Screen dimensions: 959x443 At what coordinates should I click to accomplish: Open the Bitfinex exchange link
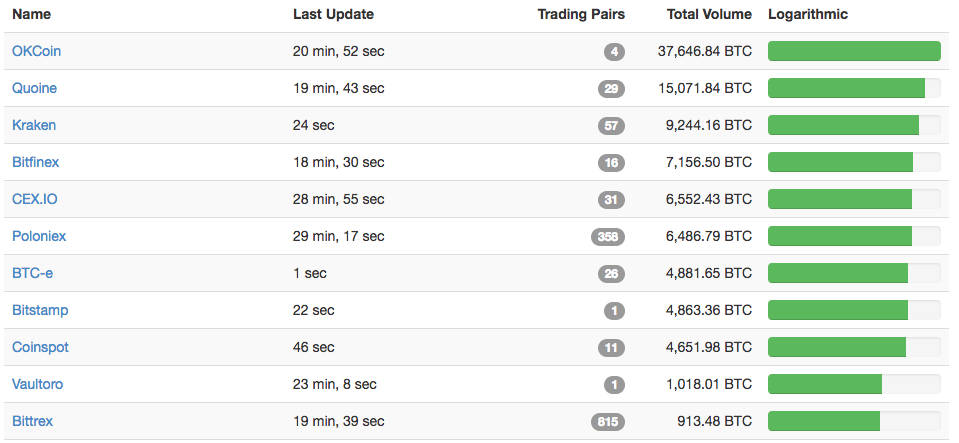35,162
